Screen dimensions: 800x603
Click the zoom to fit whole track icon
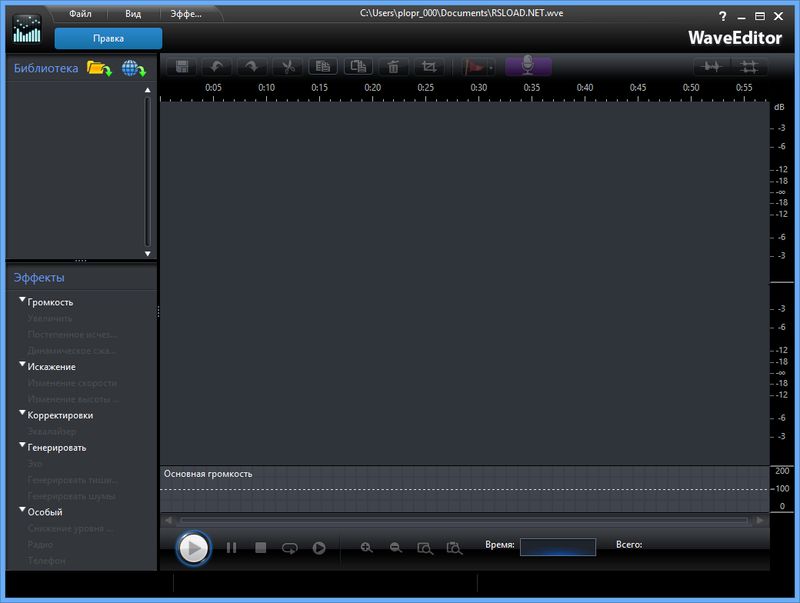click(x=454, y=548)
